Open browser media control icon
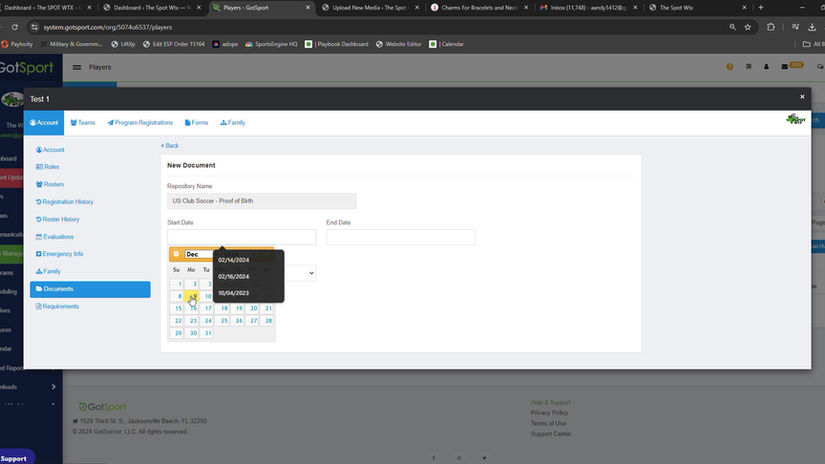825x464 pixels. 796,27
